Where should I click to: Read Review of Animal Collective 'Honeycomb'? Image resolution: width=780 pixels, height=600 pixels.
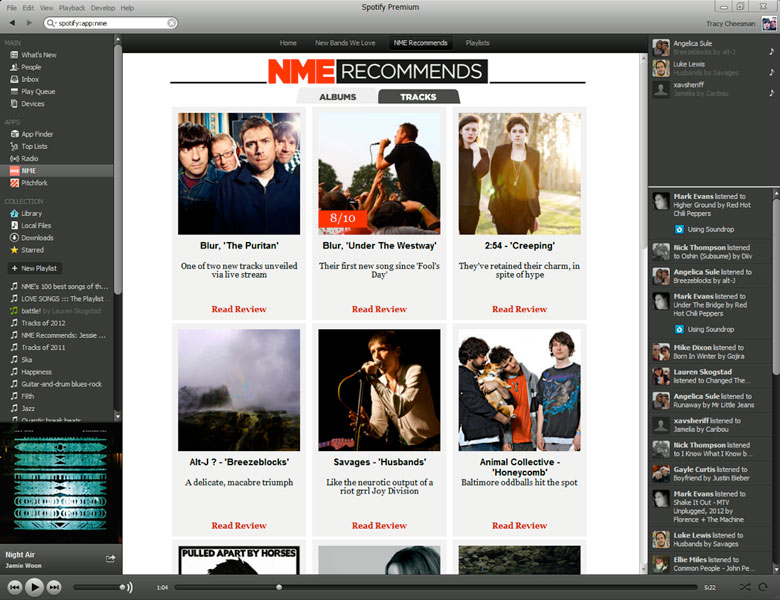(x=519, y=525)
